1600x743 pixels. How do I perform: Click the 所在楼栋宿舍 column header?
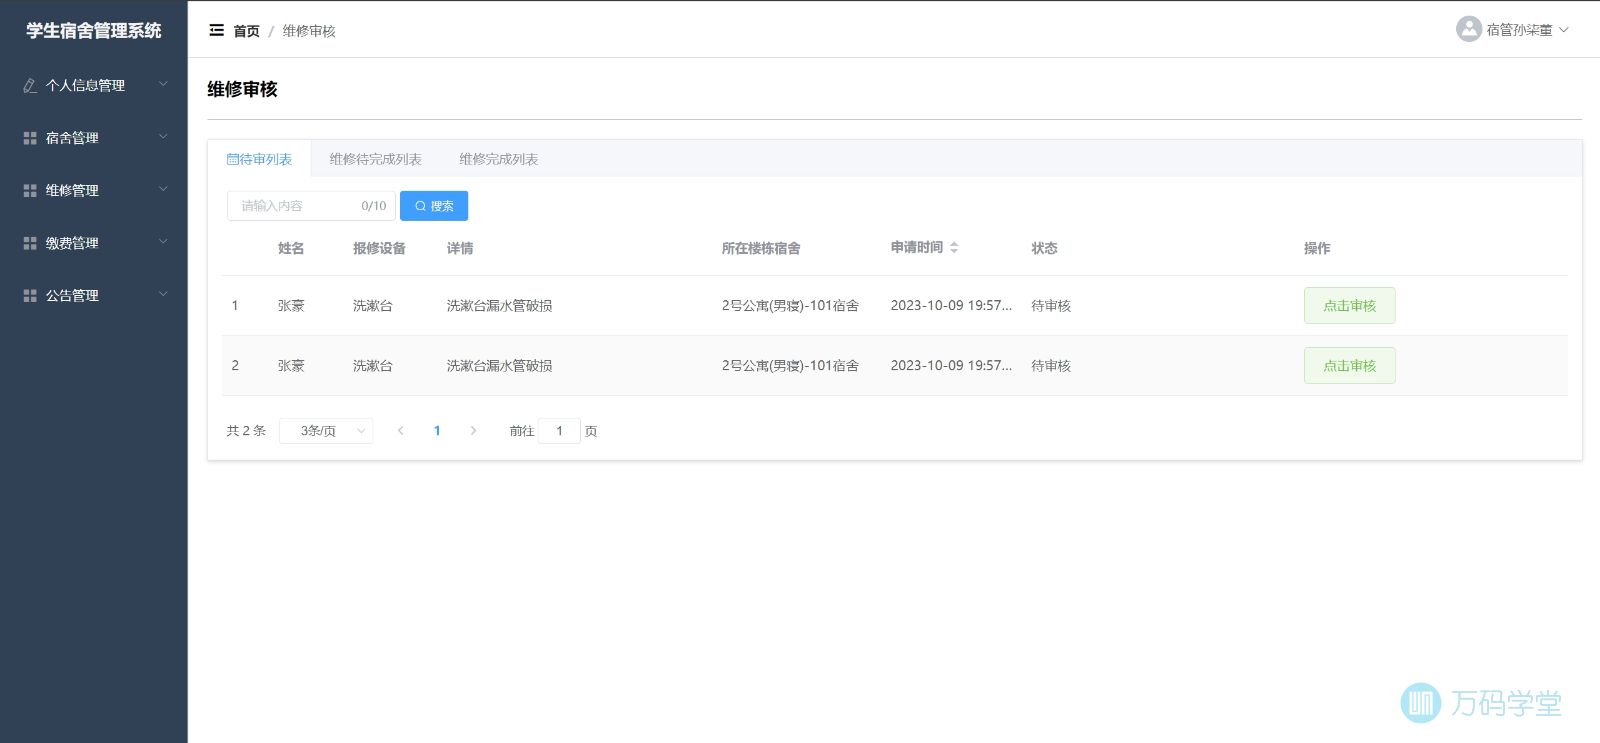click(761, 248)
